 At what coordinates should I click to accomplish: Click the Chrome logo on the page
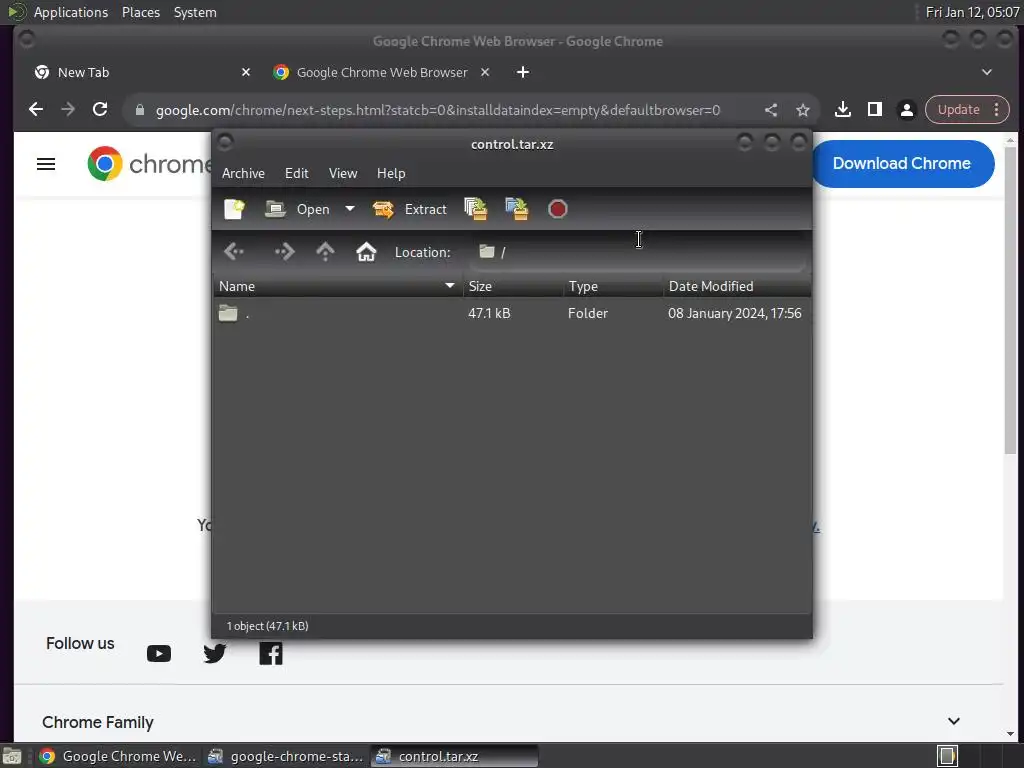click(150, 164)
